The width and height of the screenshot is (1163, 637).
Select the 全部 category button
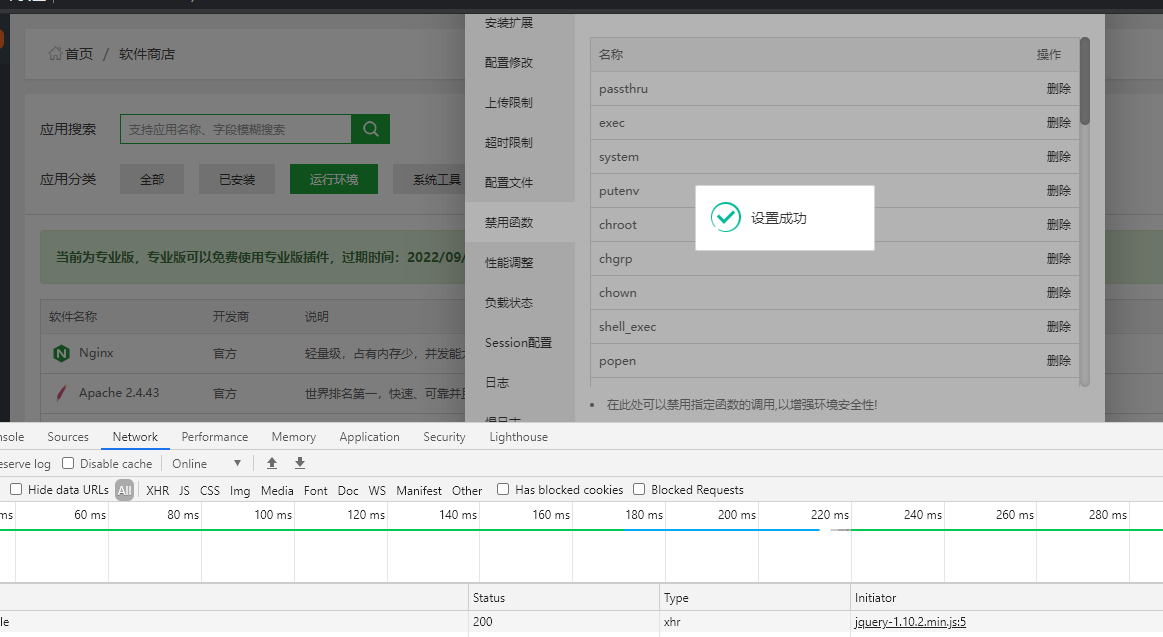click(152, 179)
